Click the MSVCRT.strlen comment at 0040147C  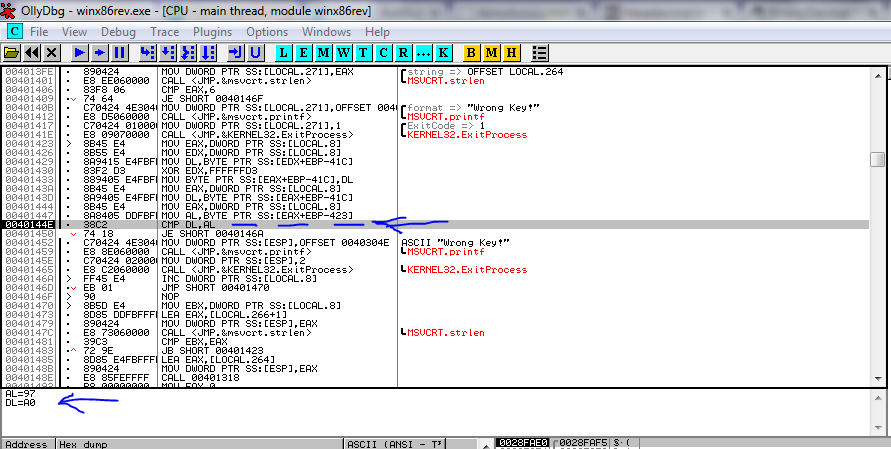coord(446,332)
